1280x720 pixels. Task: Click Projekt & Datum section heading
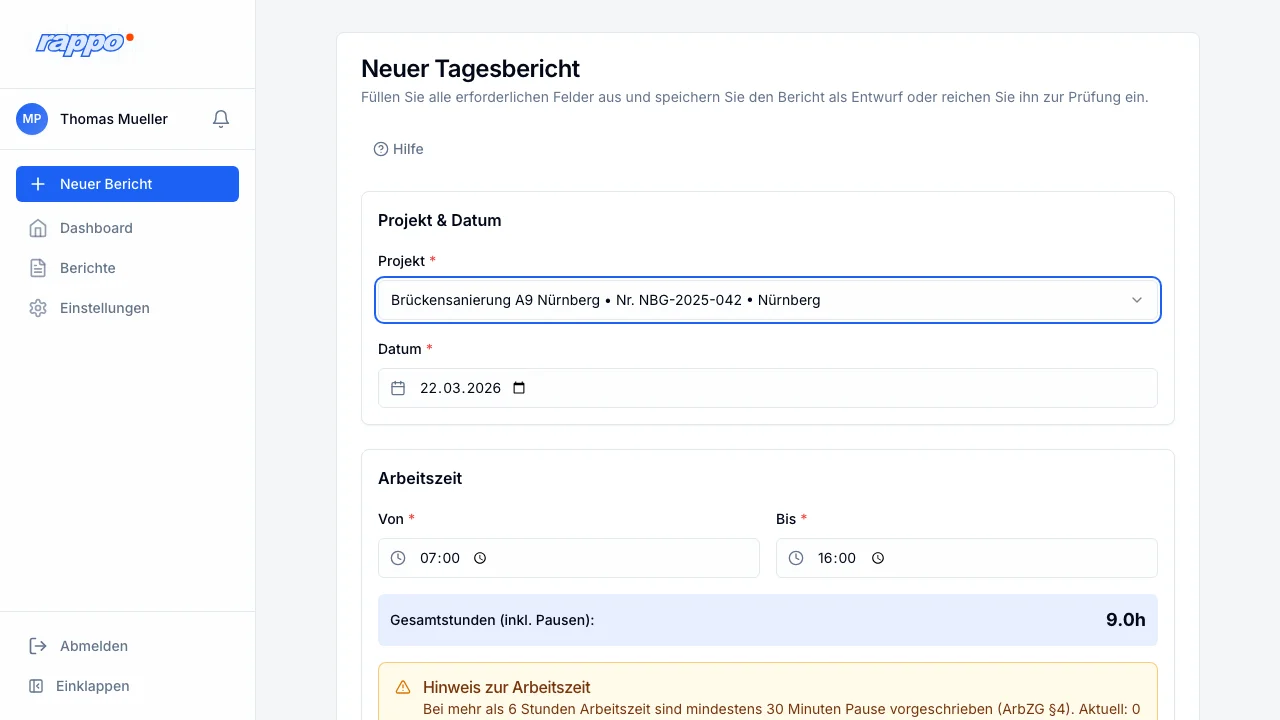coord(440,220)
